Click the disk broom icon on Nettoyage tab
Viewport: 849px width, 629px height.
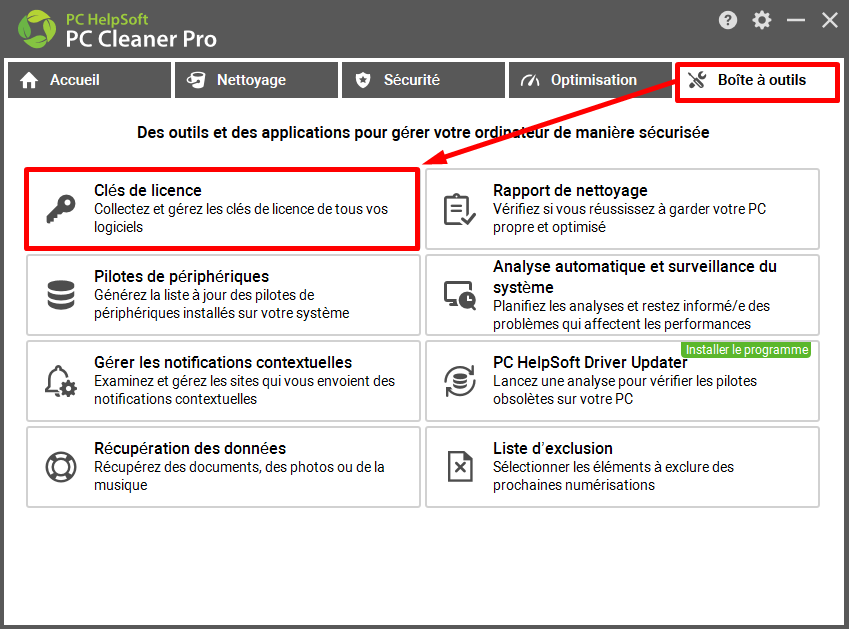coord(196,80)
